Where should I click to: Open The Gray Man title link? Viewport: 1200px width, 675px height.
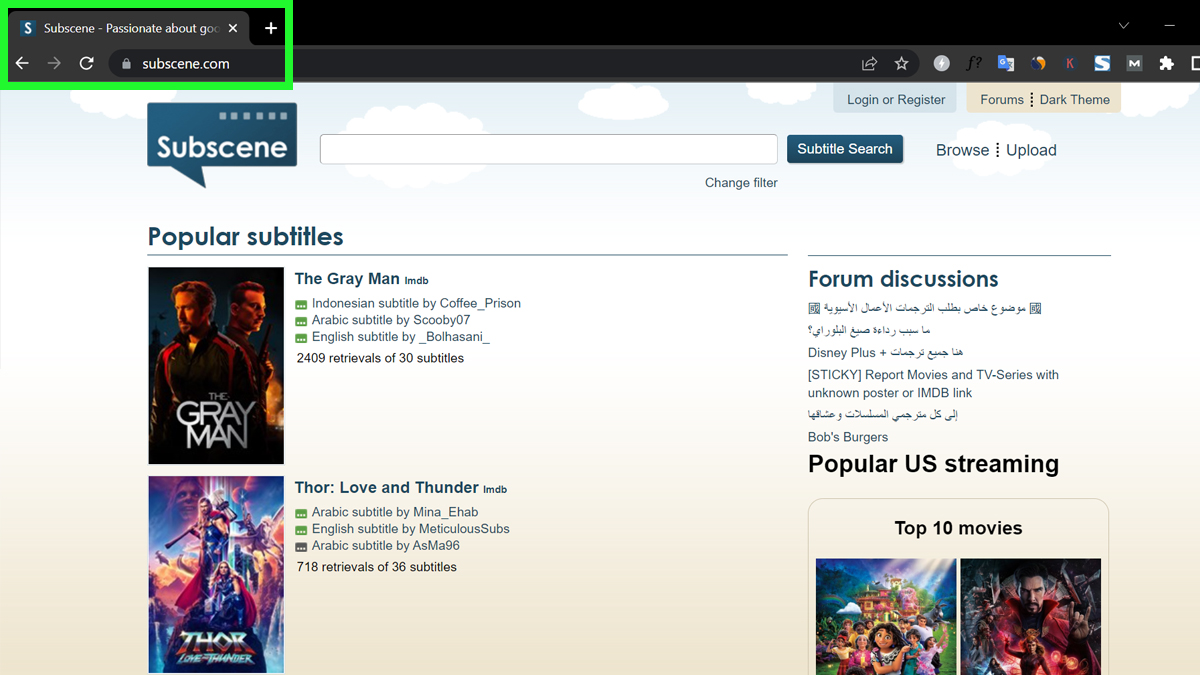(x=347, y=279)
